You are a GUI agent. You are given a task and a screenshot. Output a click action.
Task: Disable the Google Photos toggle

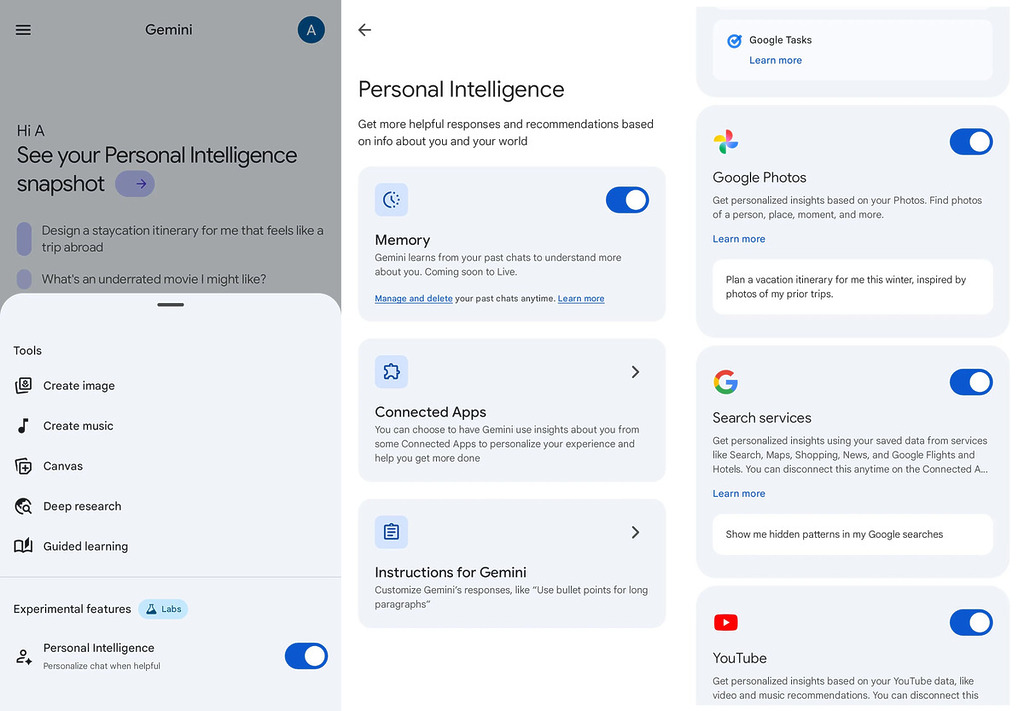tap(970, 142)
